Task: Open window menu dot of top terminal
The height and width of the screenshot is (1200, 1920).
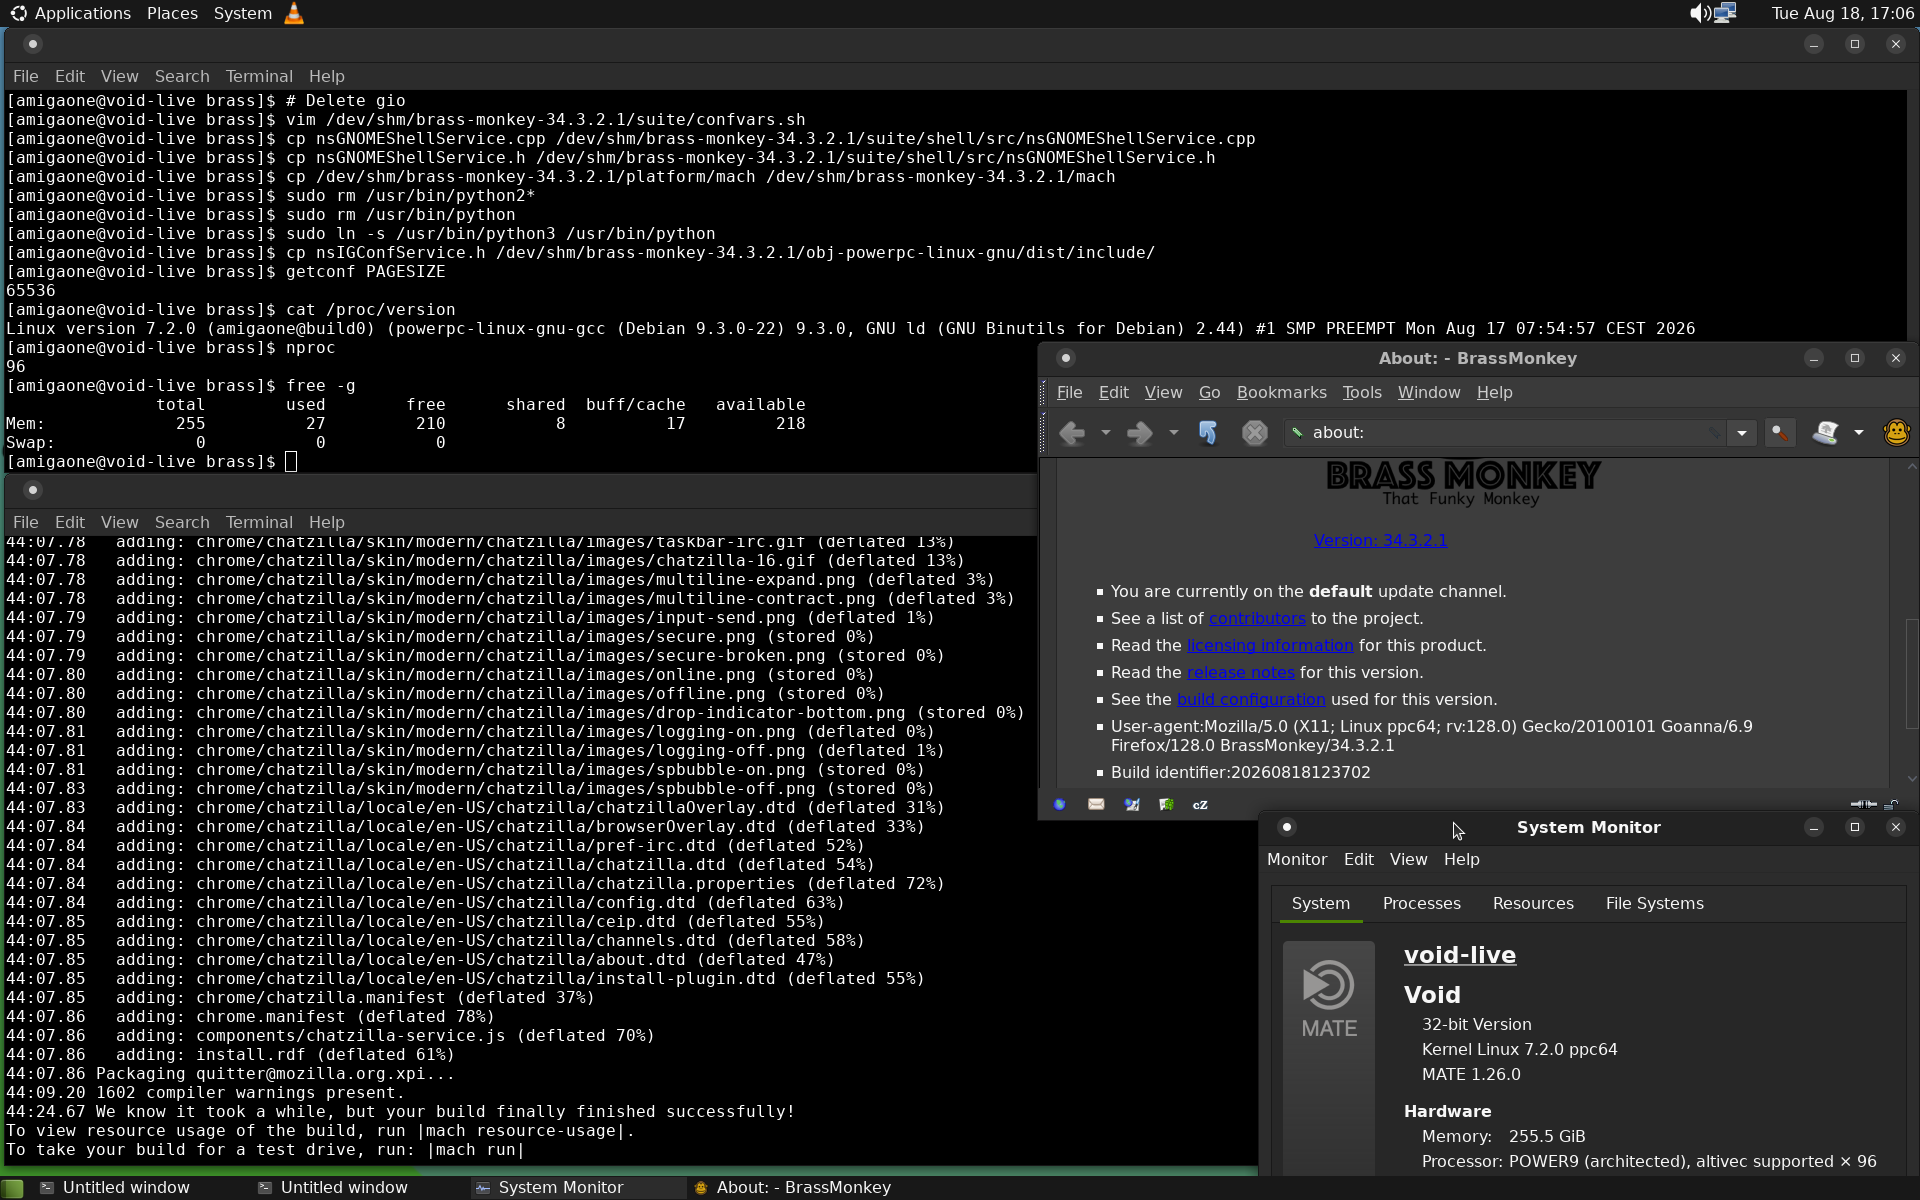Action: tap(33, 44)
